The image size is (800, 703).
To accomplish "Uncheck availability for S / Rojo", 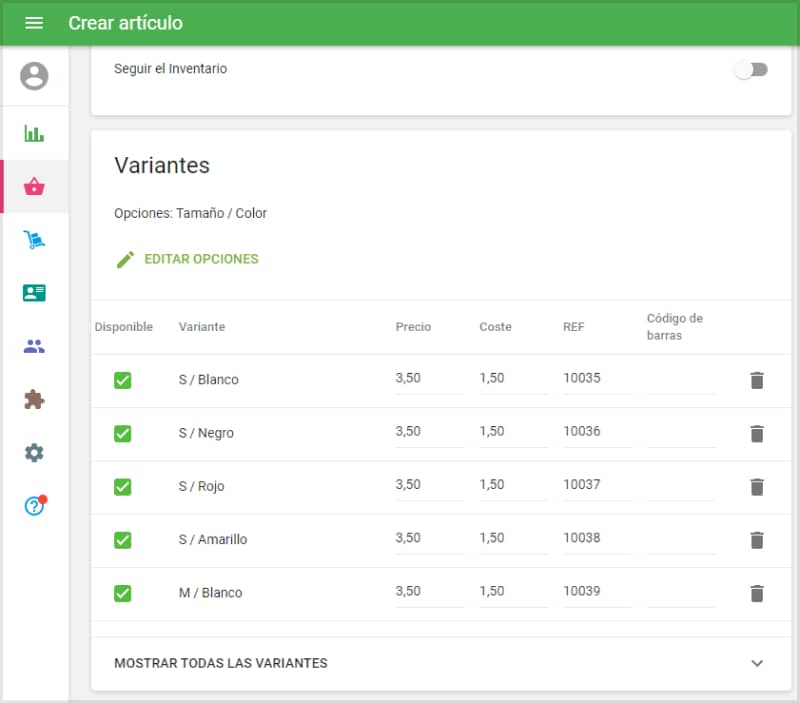I will point(123,486).
